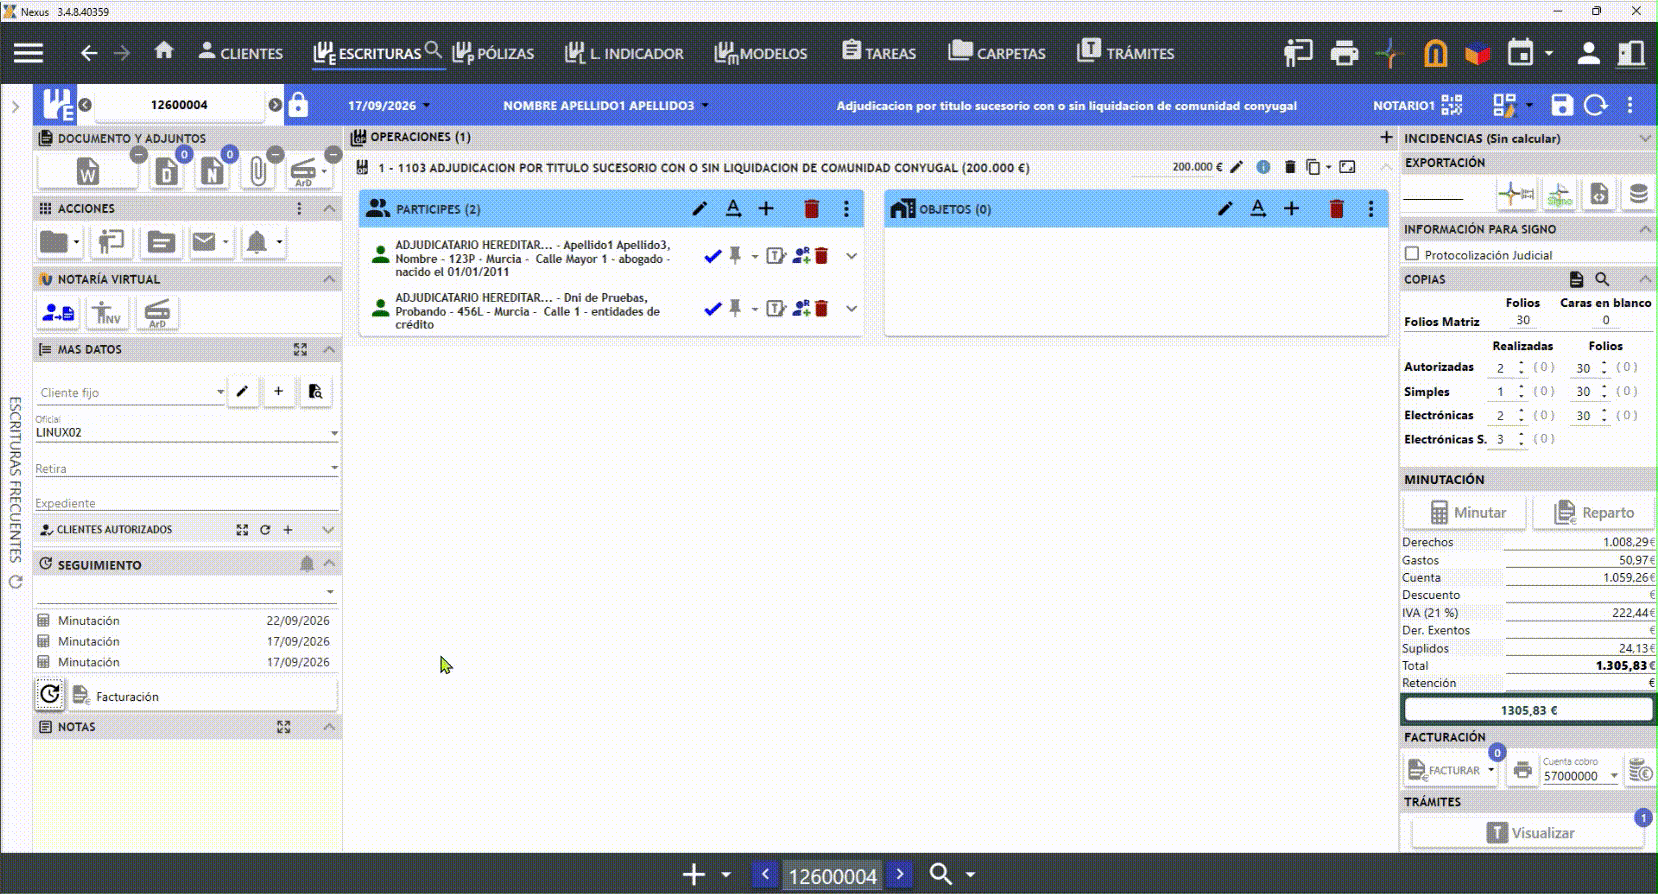
Task: Open the 17/09/2026 date dropdown
Action: (x=426, y=106)
